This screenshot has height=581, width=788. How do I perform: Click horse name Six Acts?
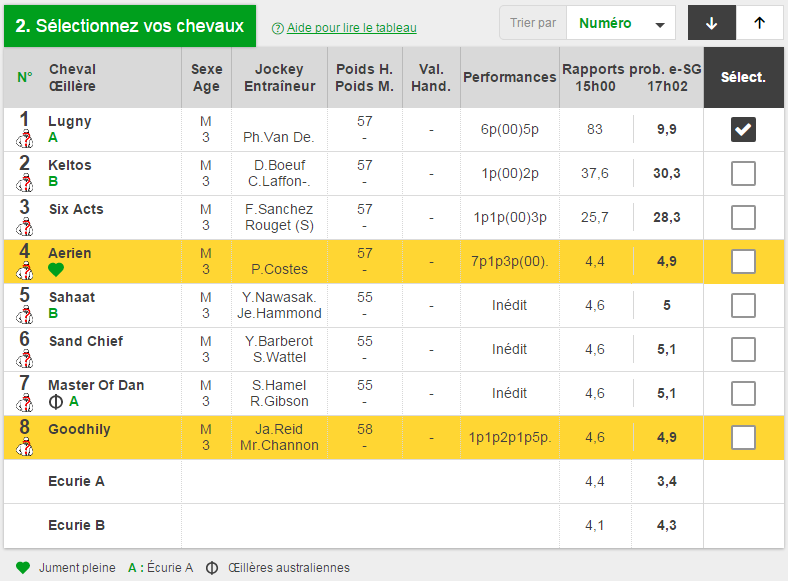[x=76, y=209]
